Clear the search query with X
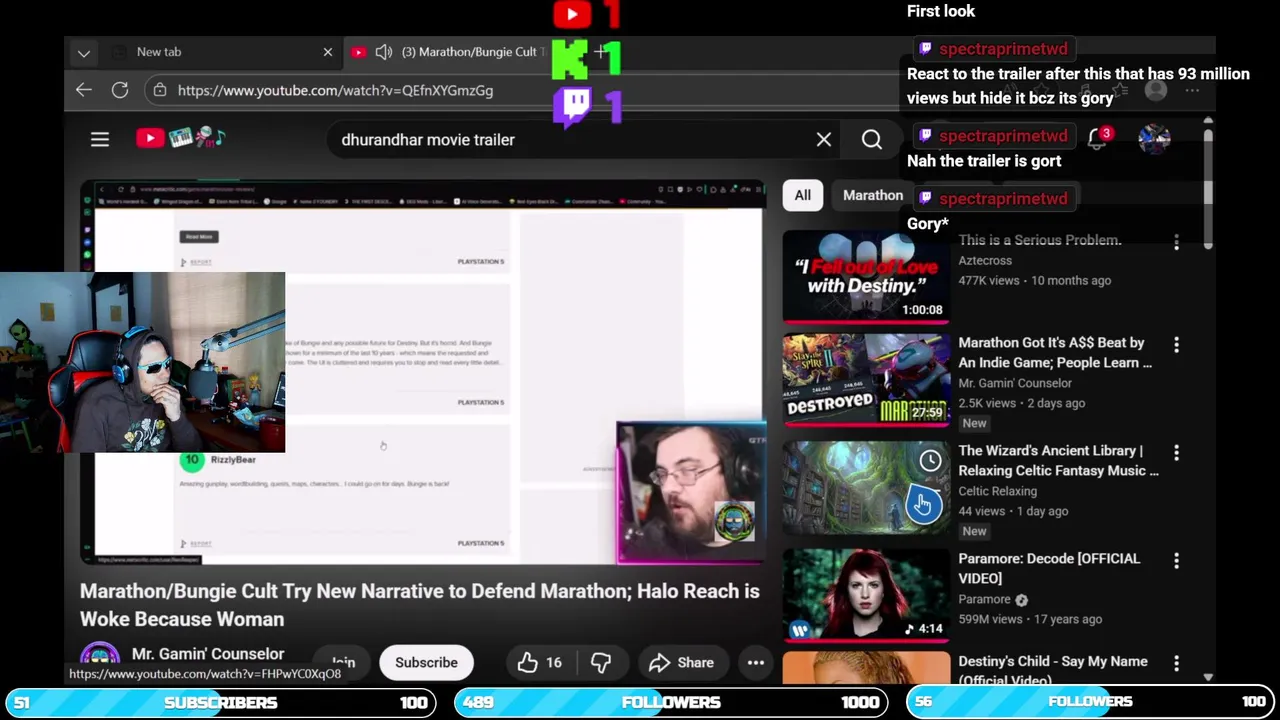 [824, 140]
